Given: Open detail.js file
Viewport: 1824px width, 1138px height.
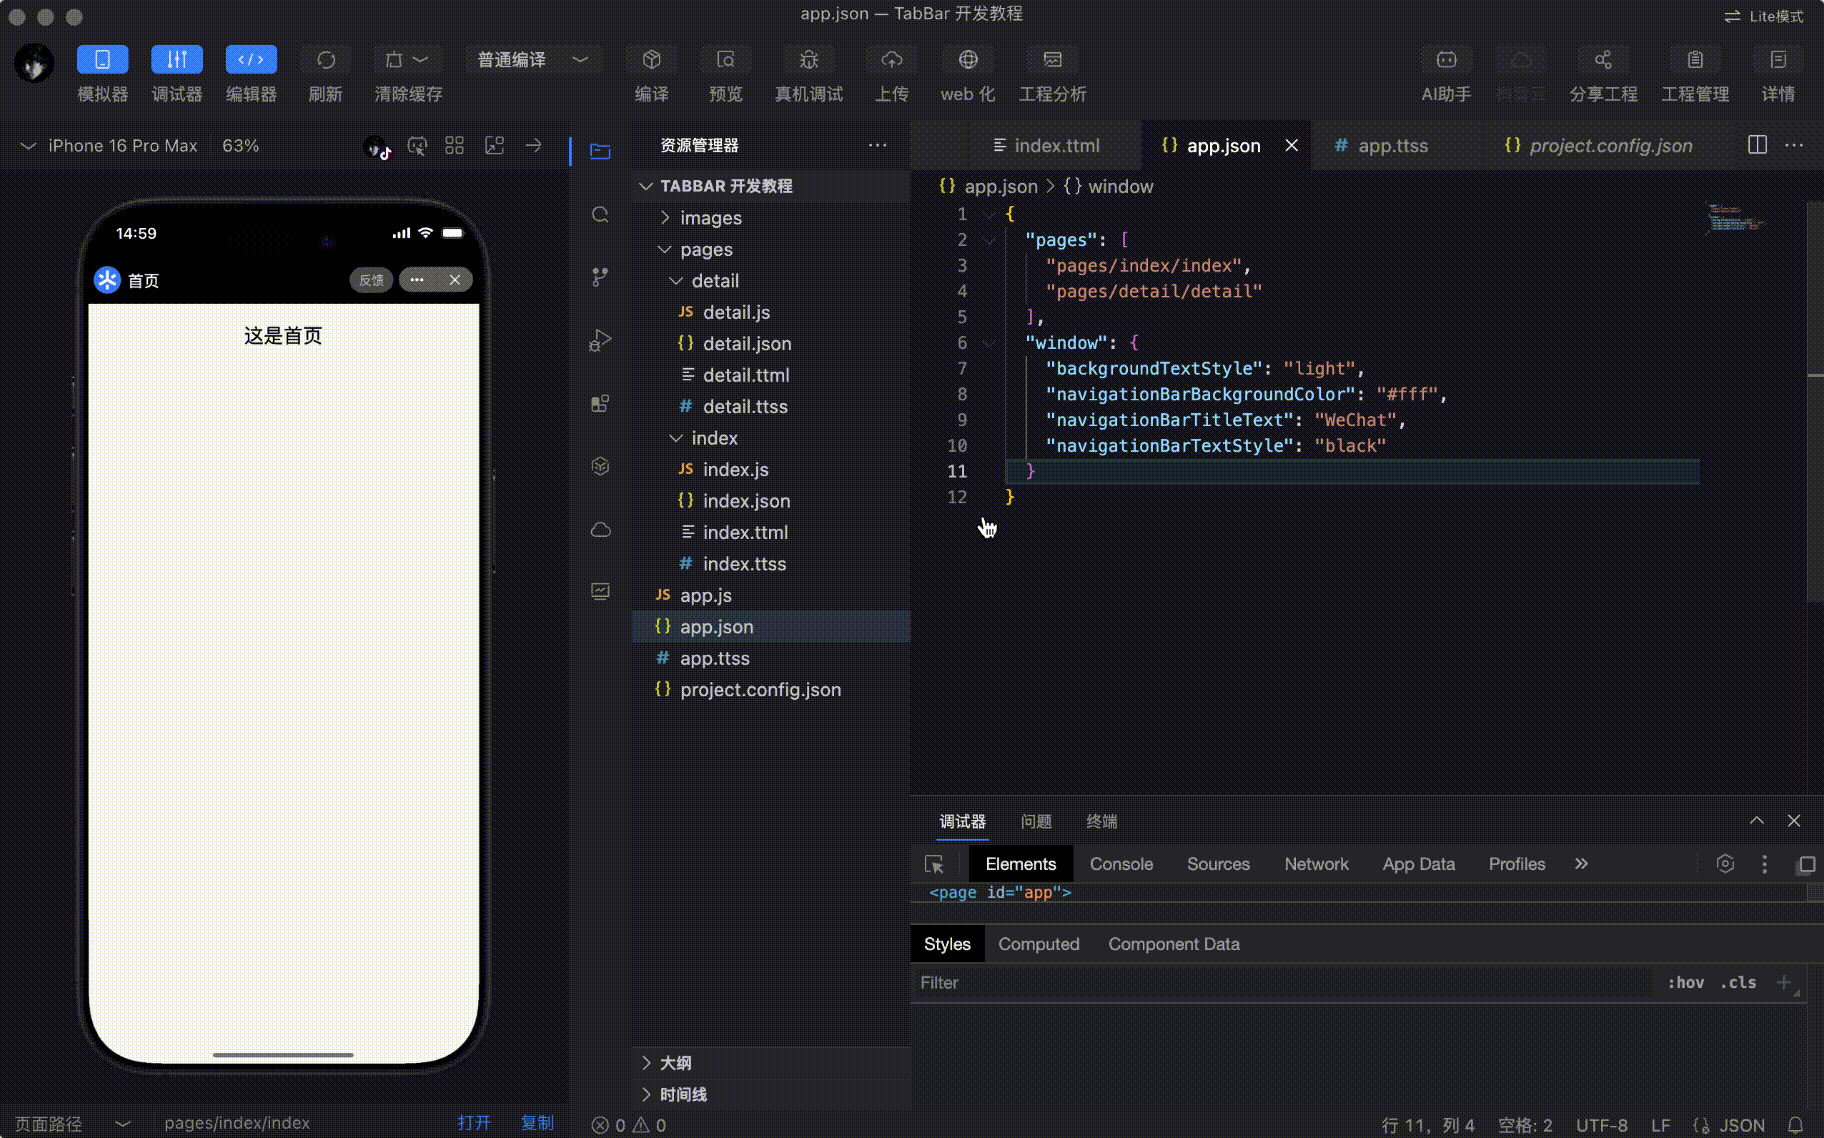Looking at the screenshot, I should (x=771, y=312).
